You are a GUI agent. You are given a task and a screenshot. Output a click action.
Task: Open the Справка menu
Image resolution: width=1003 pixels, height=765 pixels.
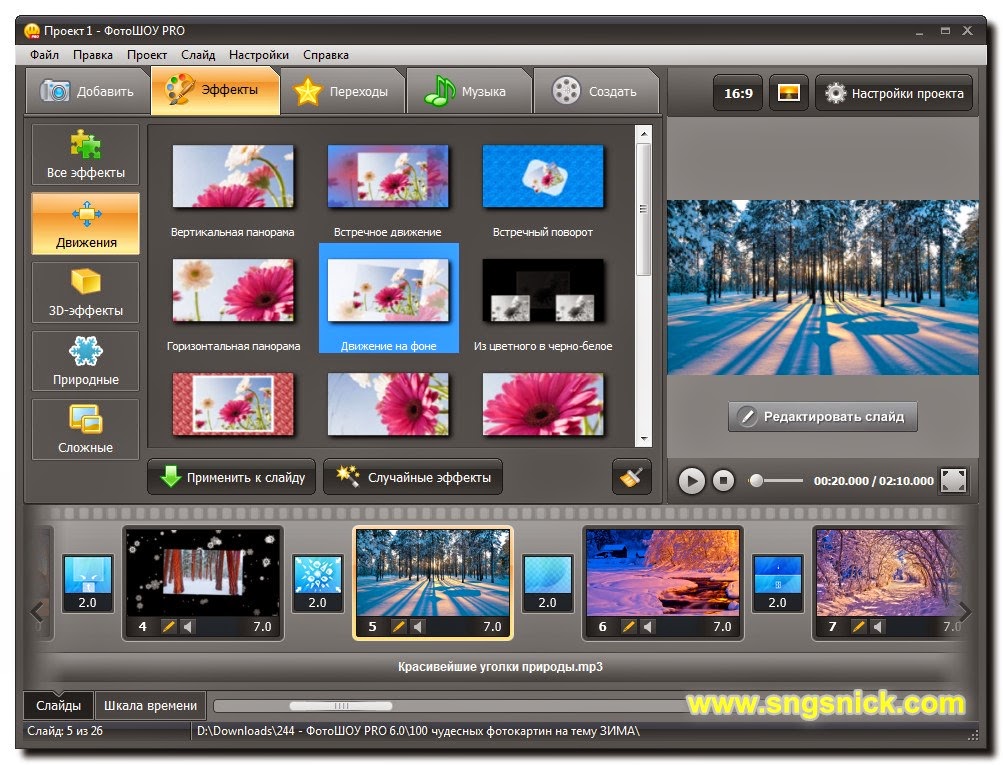pos(326,55)
